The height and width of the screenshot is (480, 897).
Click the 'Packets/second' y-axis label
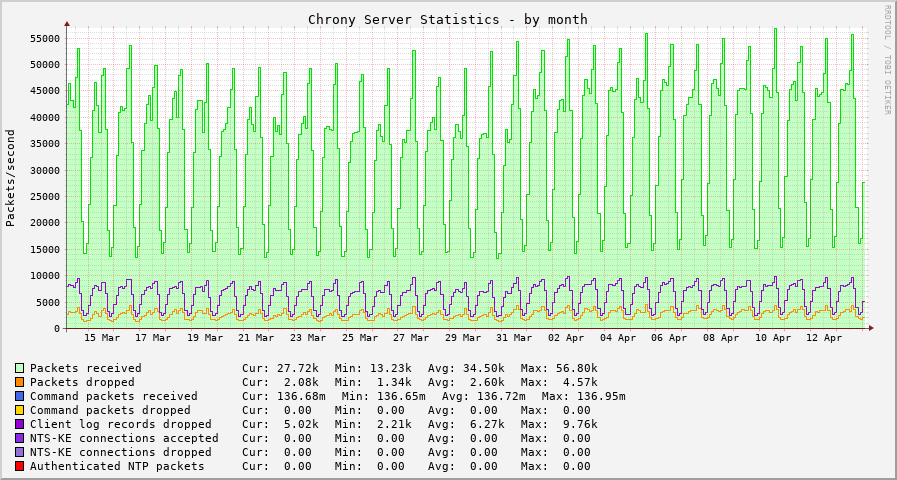[x=10, y=178]
